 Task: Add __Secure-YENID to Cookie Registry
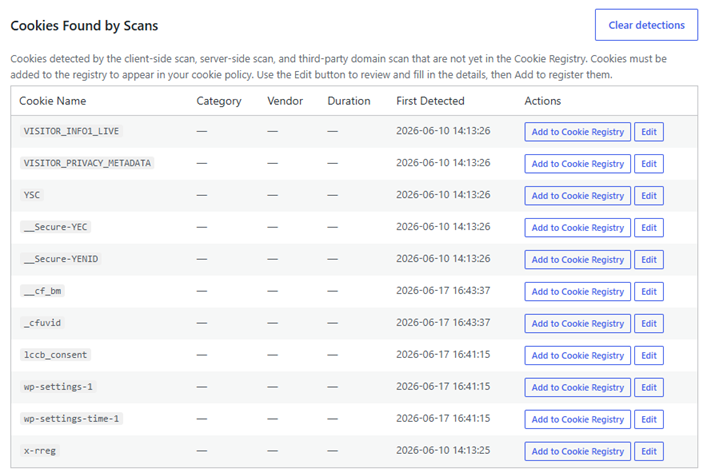578,260
